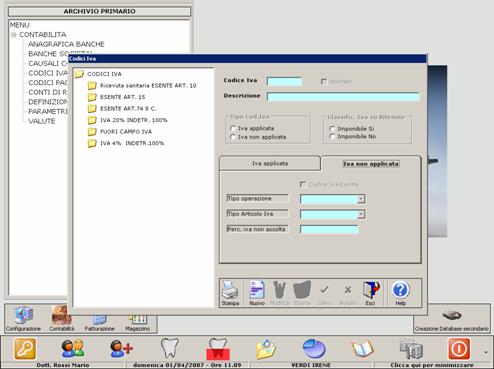The width and height of the screenshot is (494, 369).
Task: Click inside the Codice Iva field
Action: 284,81
